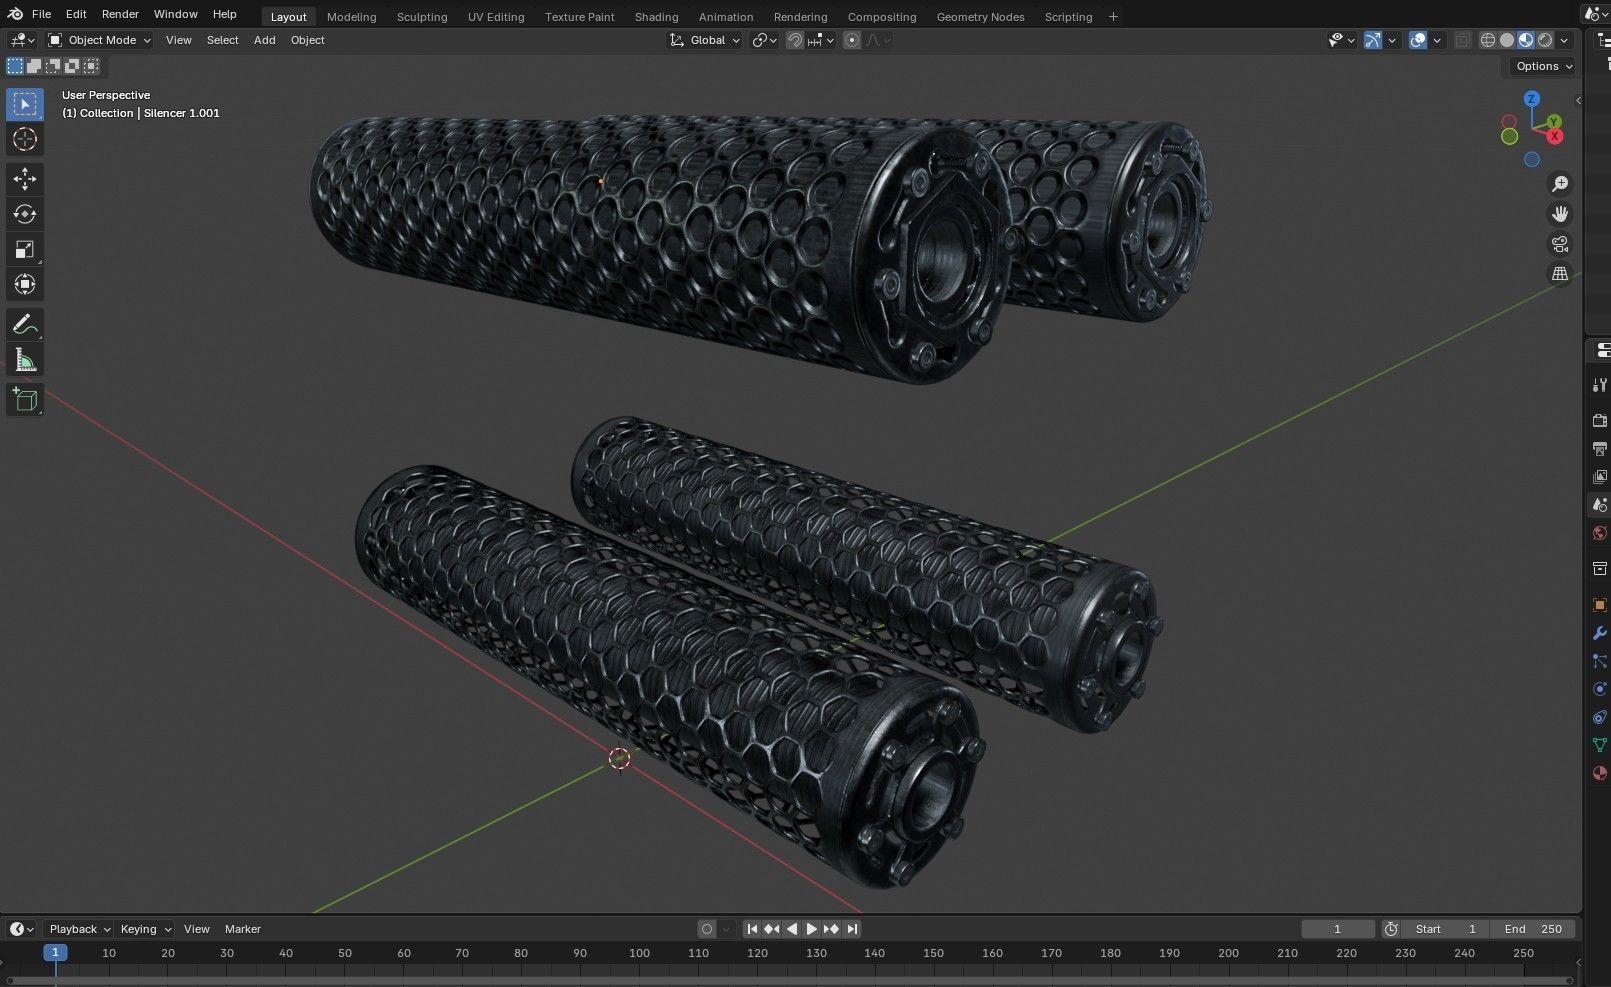The image size is (1611, 987).
Task: Open the Modifiers wrench tab
Action: (x=1599, y=633)
